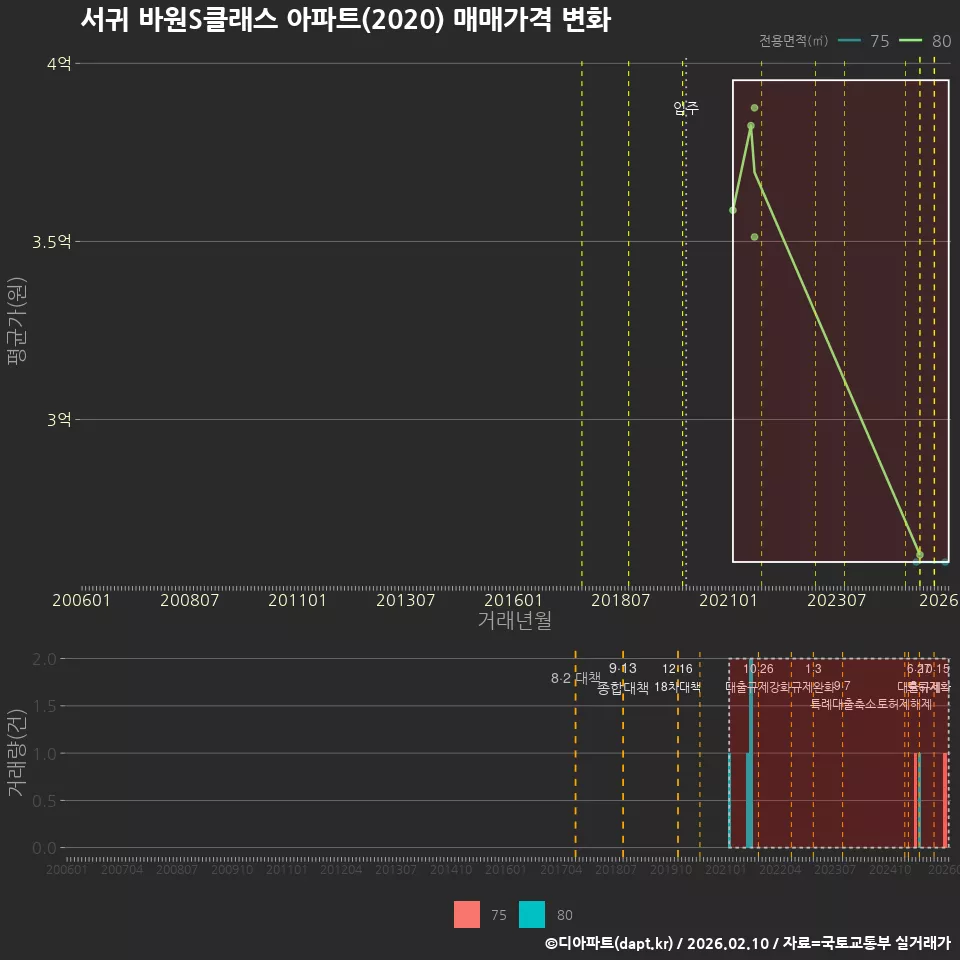Click the '전용면적(㎡)' legend title

(x=793, y=40)
